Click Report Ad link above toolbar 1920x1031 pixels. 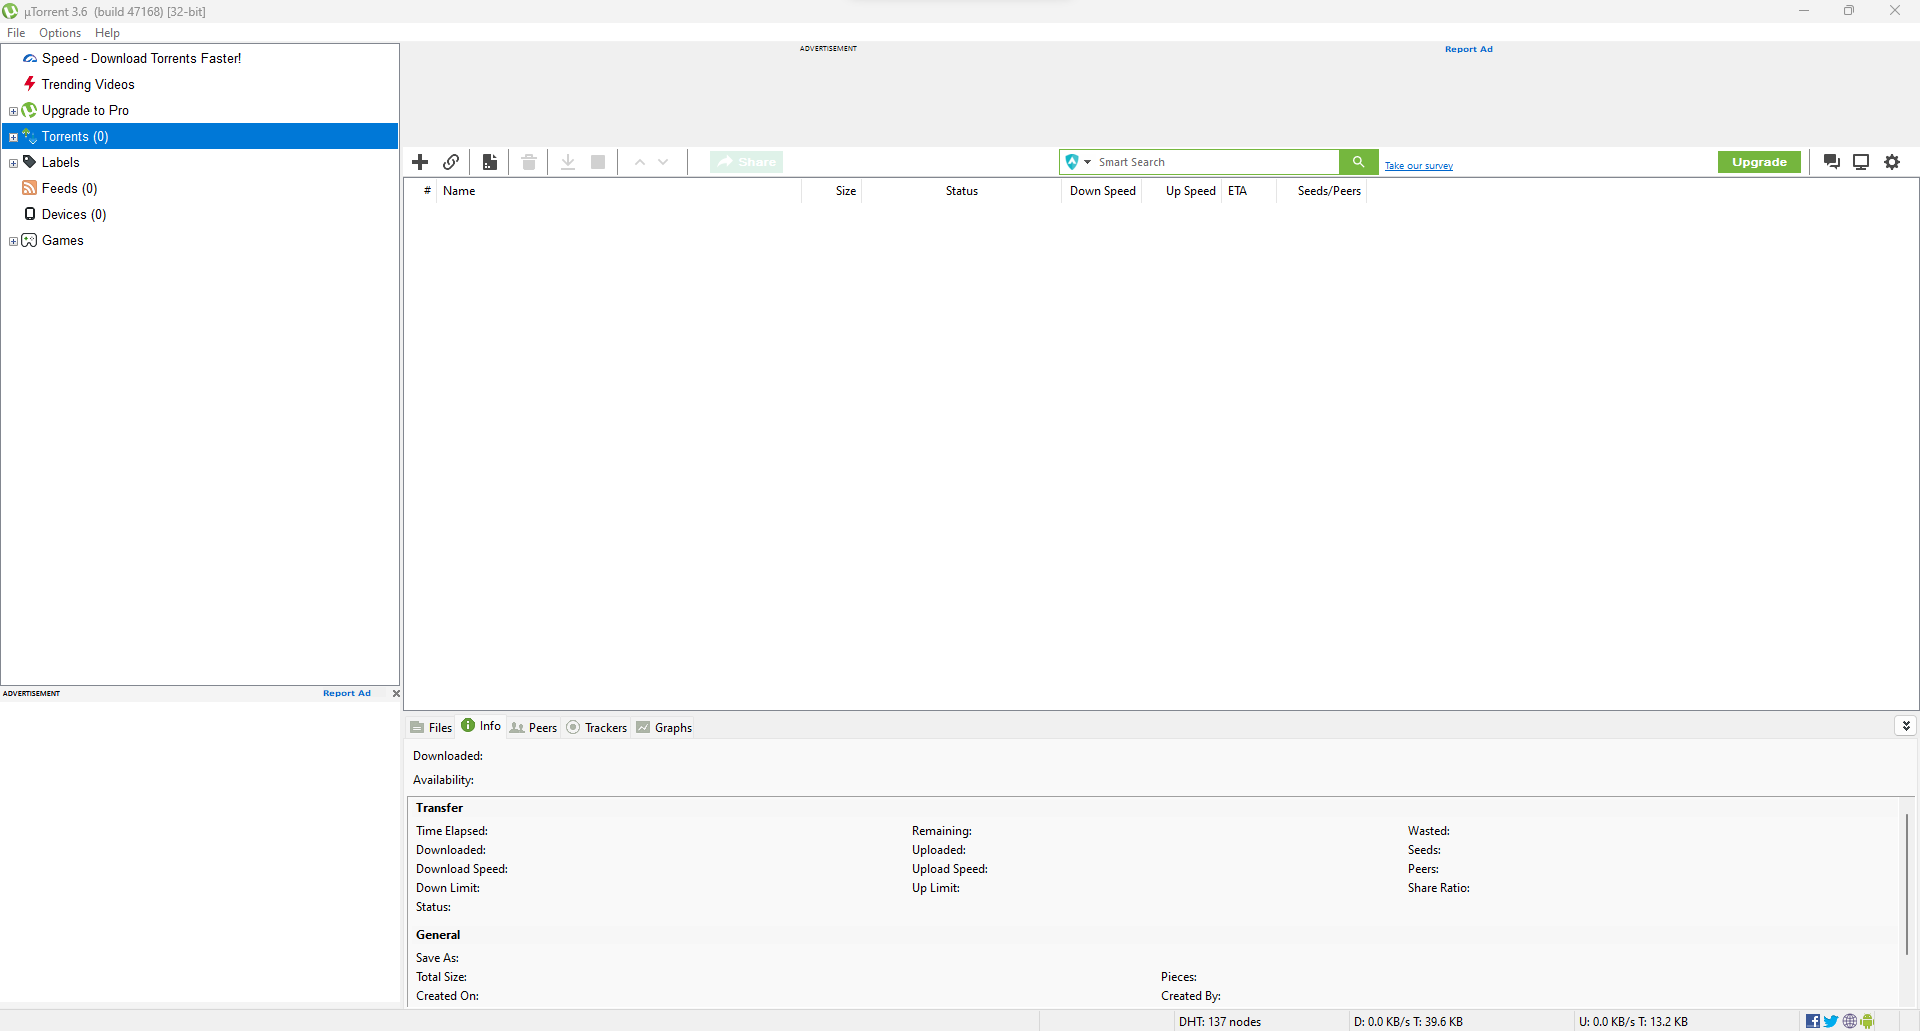tap(1468, 49)
